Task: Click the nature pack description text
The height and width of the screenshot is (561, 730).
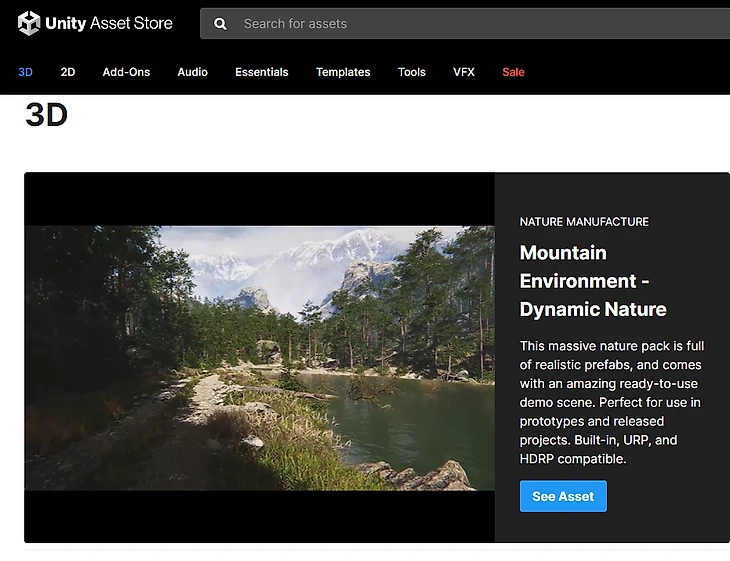Action: (612, 402)
